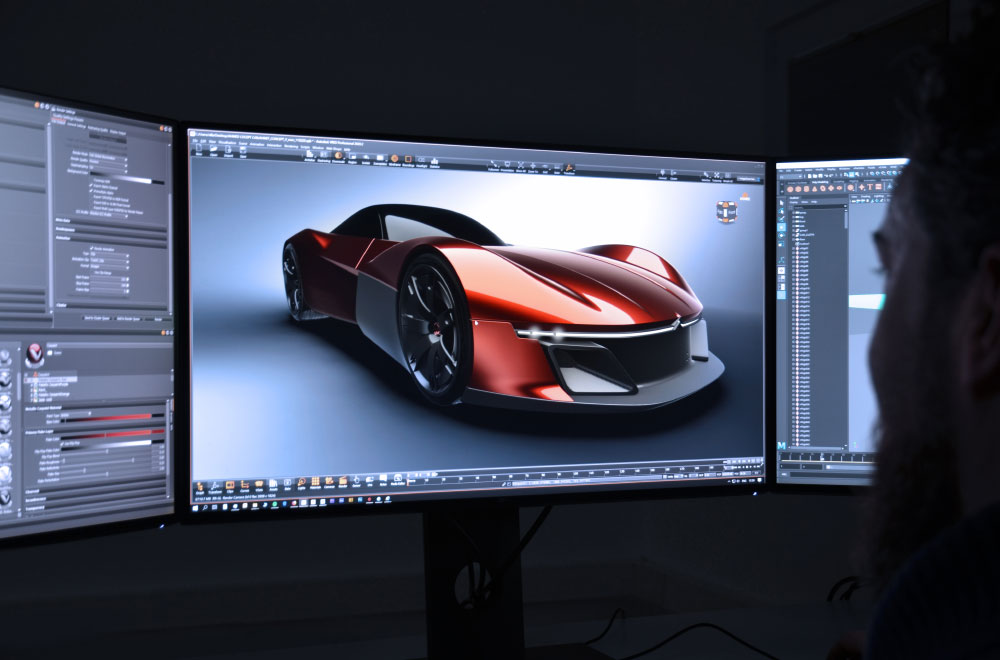Click the Background Color gradient bar
This screenshot has width=1000, height=660.
[121, 177]
